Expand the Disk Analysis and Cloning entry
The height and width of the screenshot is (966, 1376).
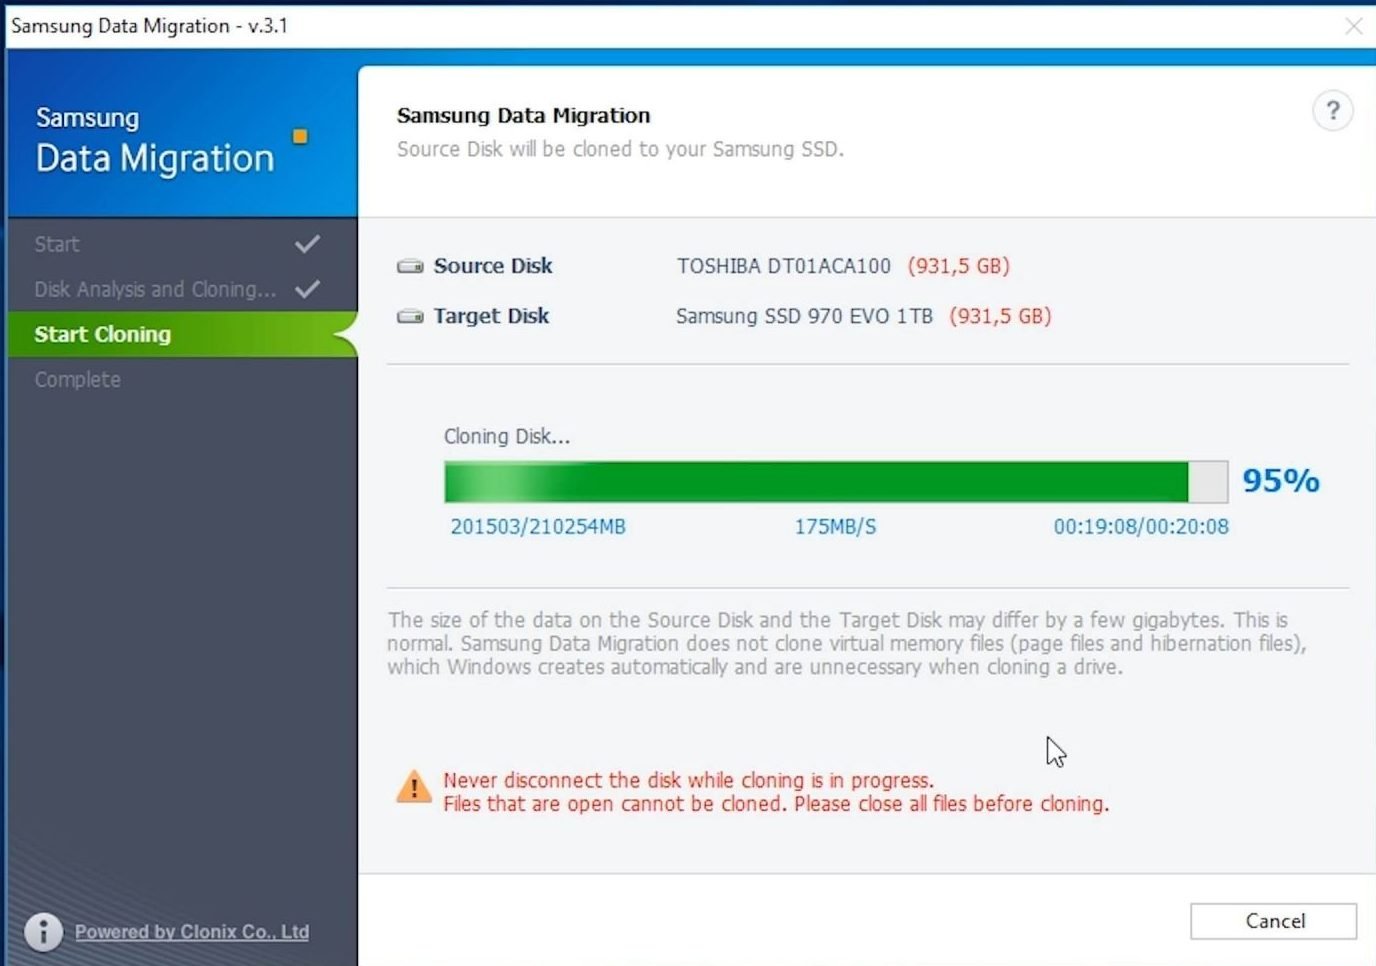(155, 288)
